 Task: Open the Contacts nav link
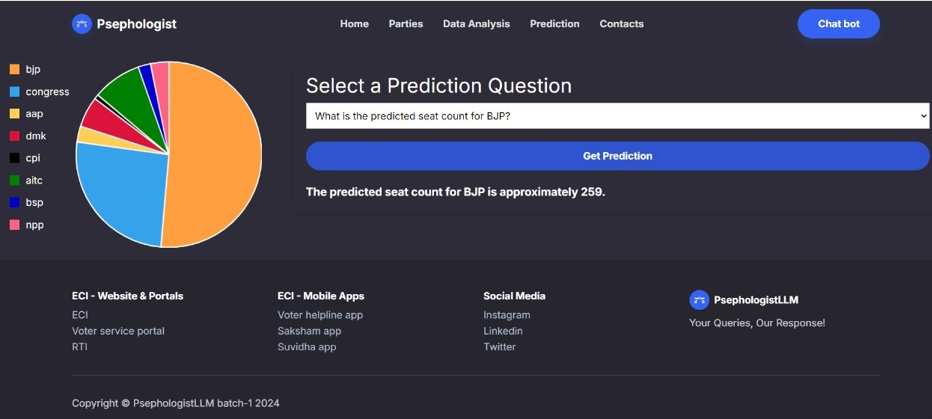(622, 24)
